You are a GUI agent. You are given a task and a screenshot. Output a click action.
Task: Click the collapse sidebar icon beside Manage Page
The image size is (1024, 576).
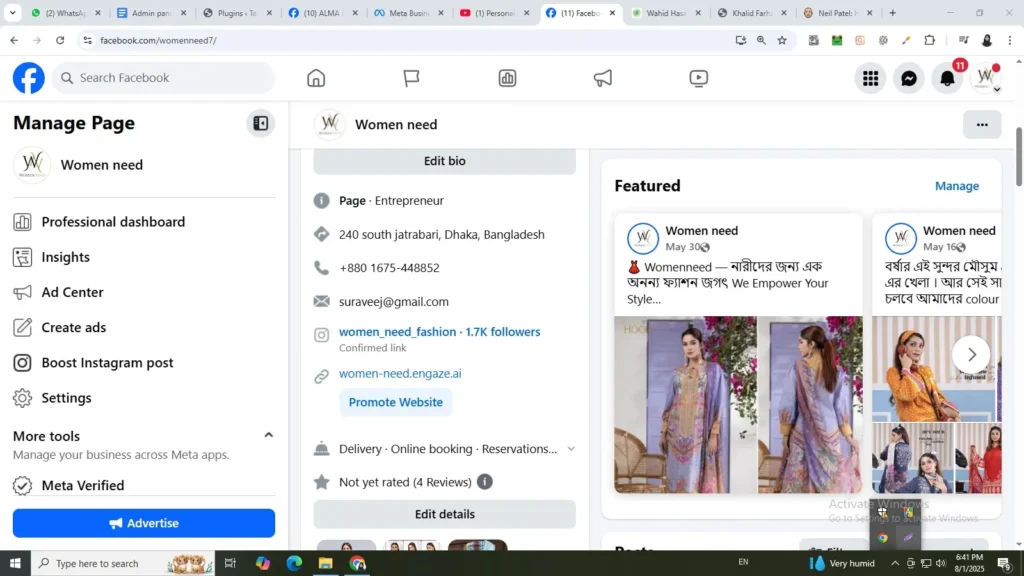[x=260, y=122]
